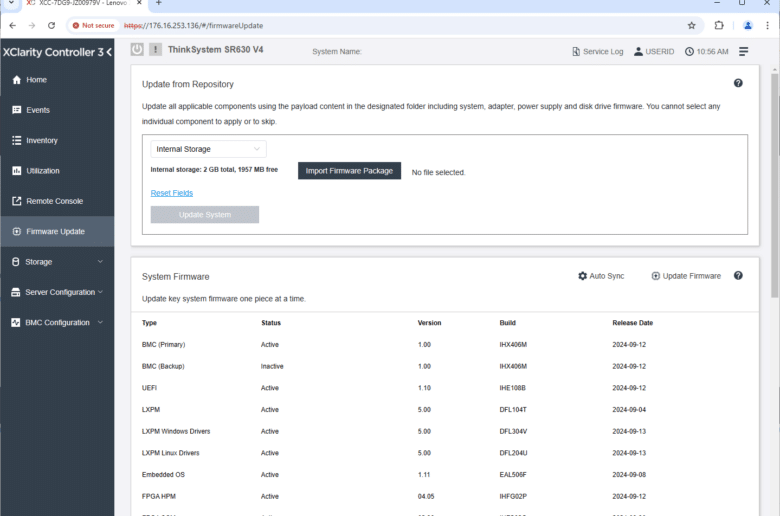Screen dimensions: 780x516
Task: Bookmark this page with the star icon
Action: coord(691,25)
